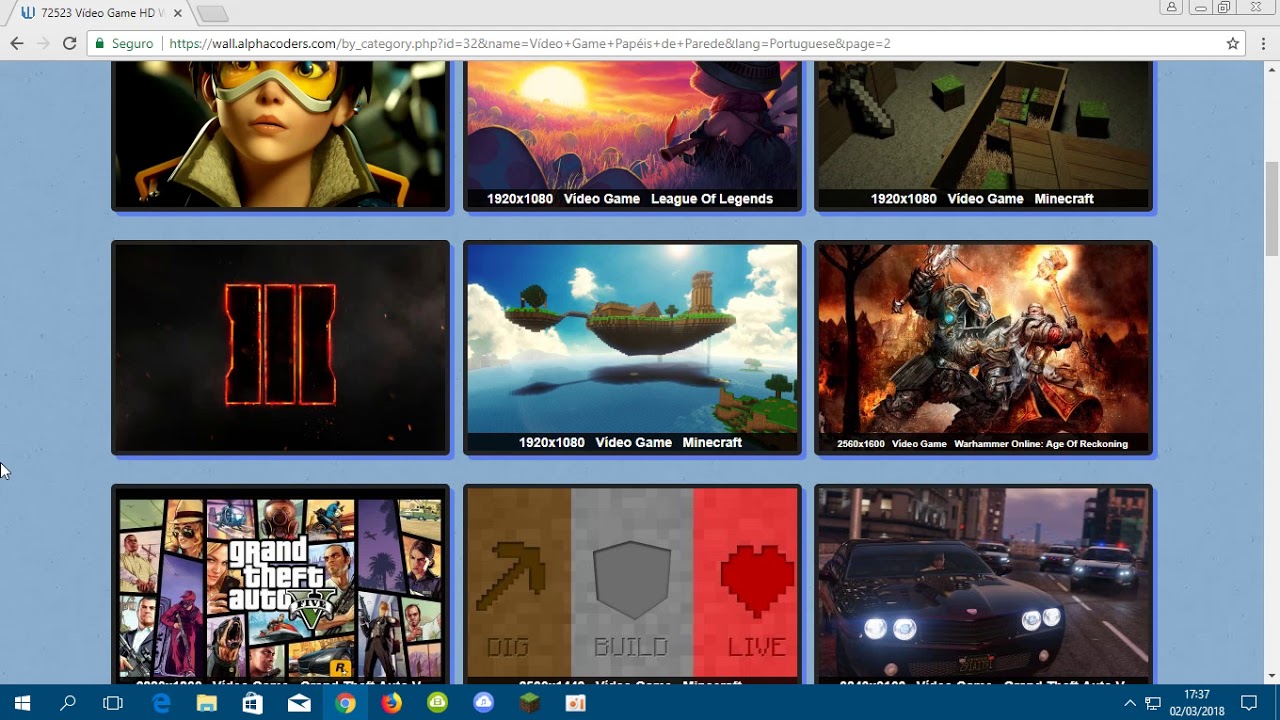Click Video Game link in Warhammer caption
Screen dimensions: 1280x720
(x=919, y=444)
